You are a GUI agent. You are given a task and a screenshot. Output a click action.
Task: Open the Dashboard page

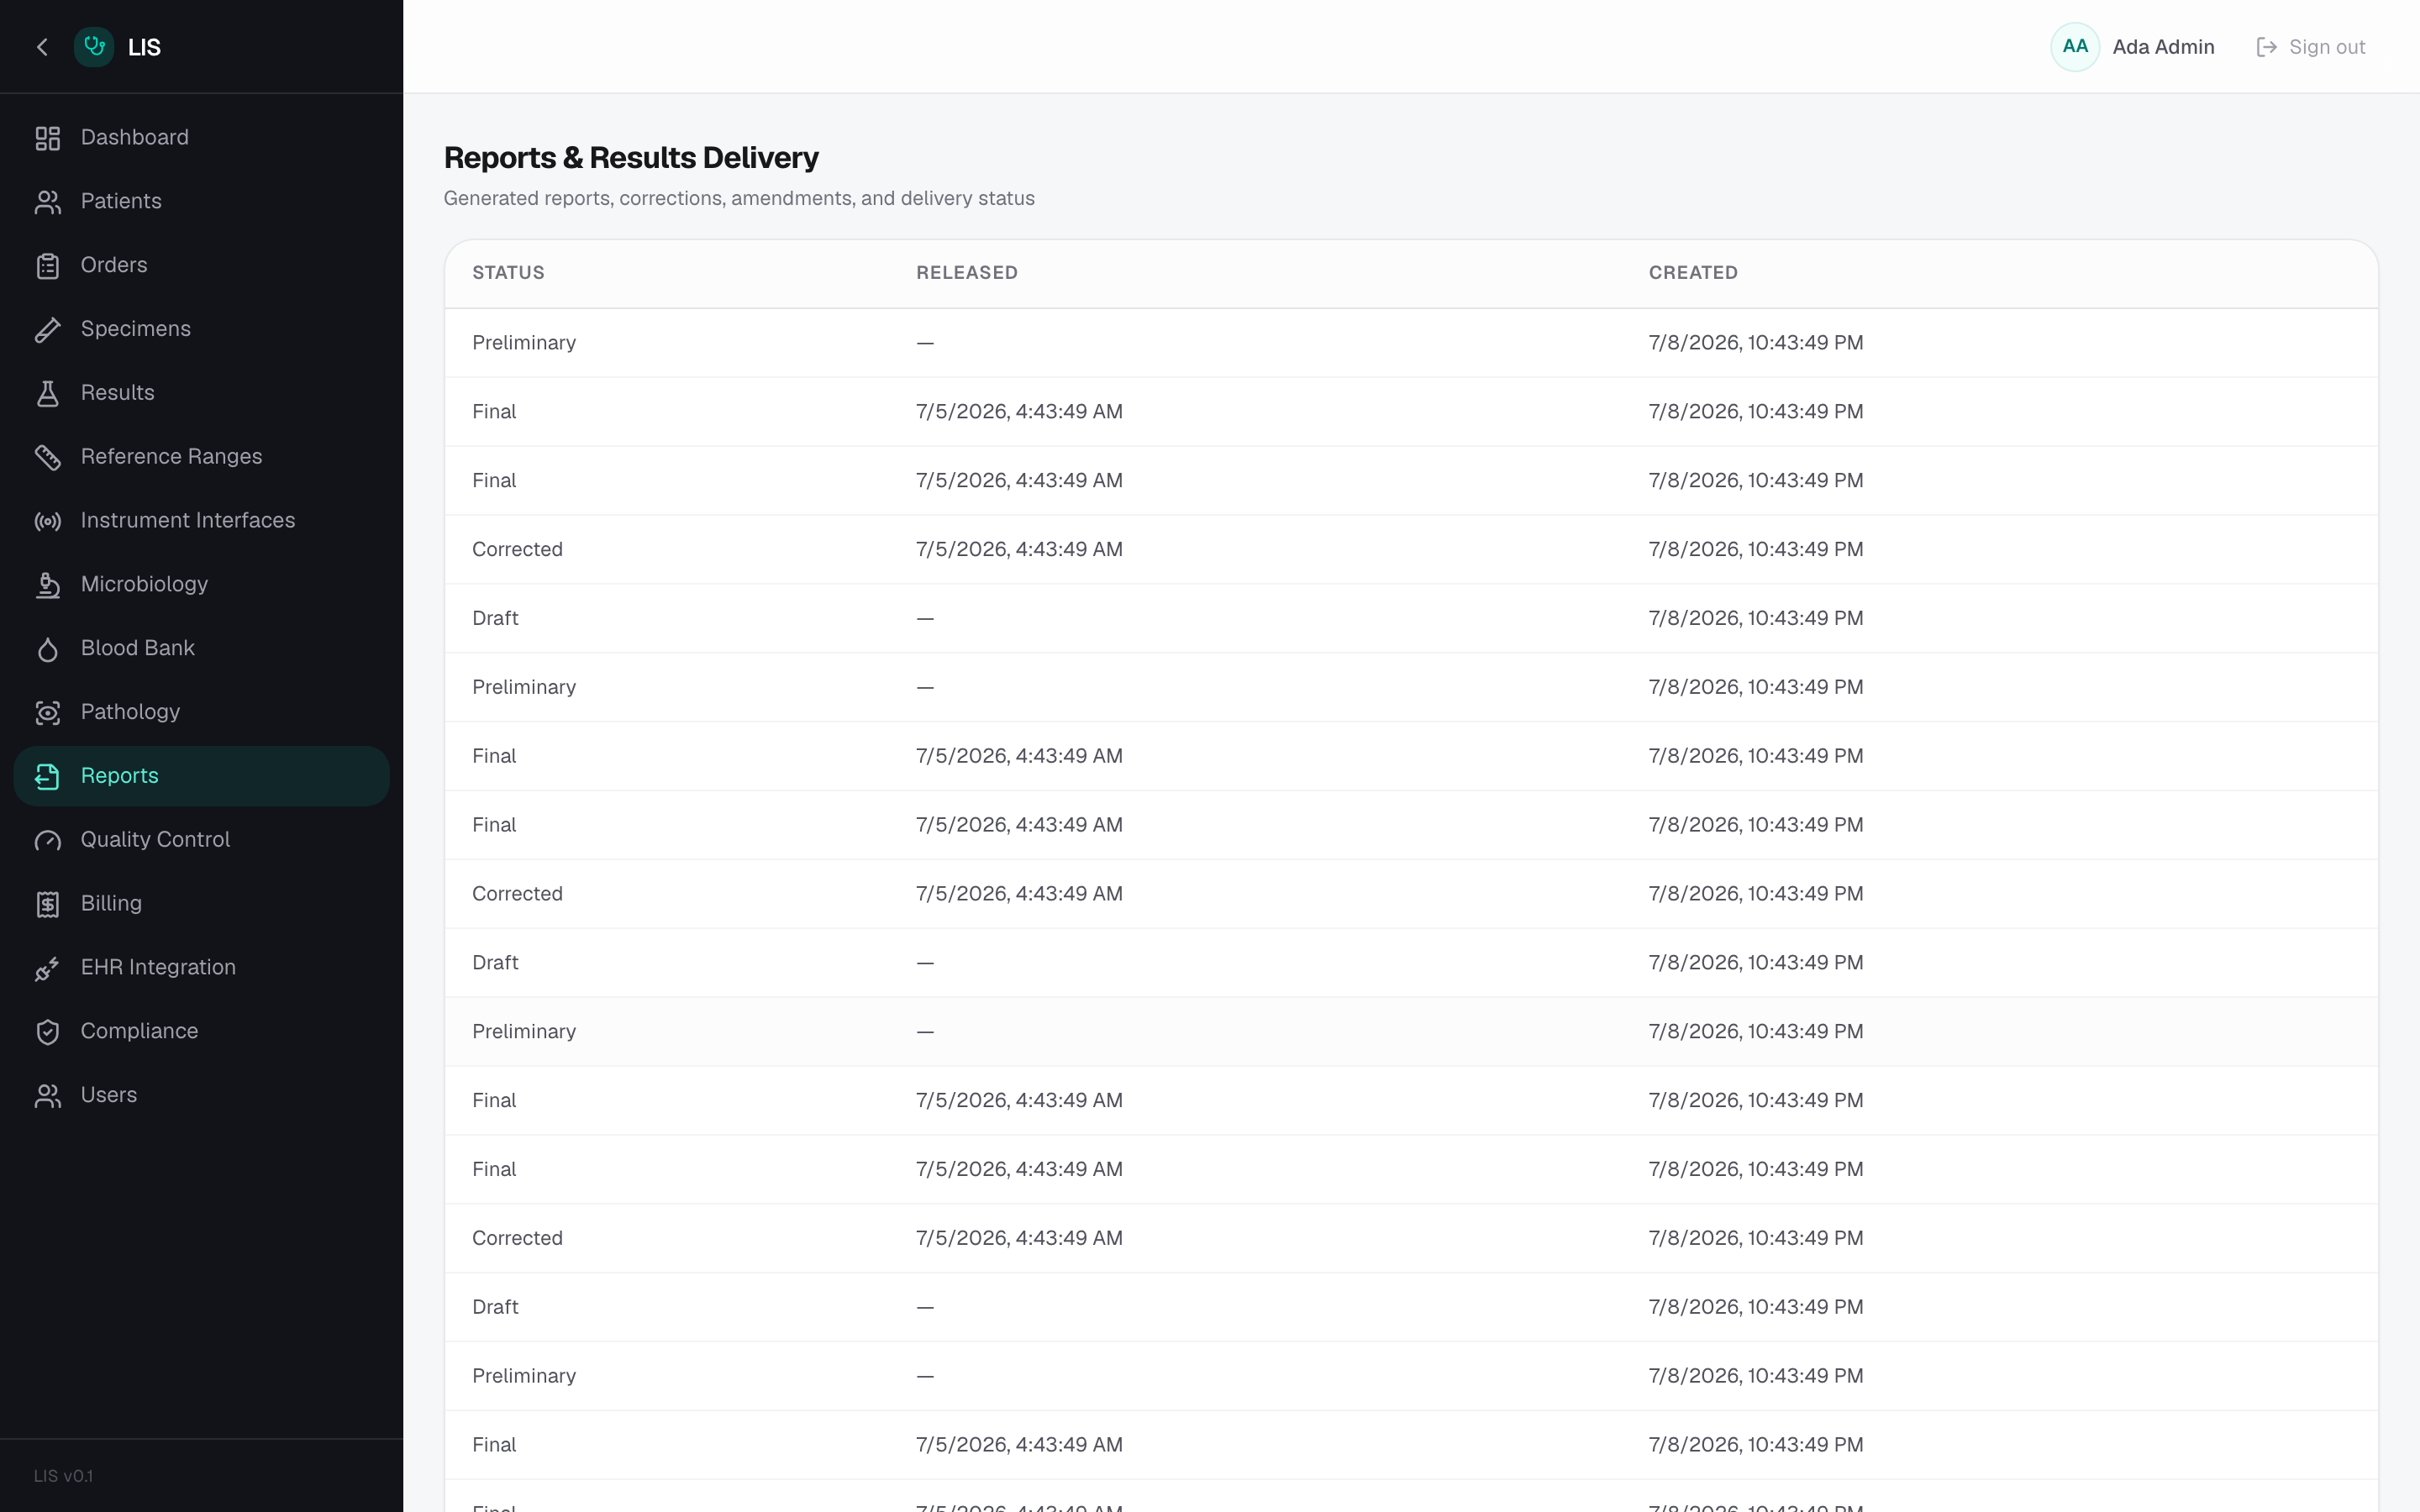tap(201, 138)
